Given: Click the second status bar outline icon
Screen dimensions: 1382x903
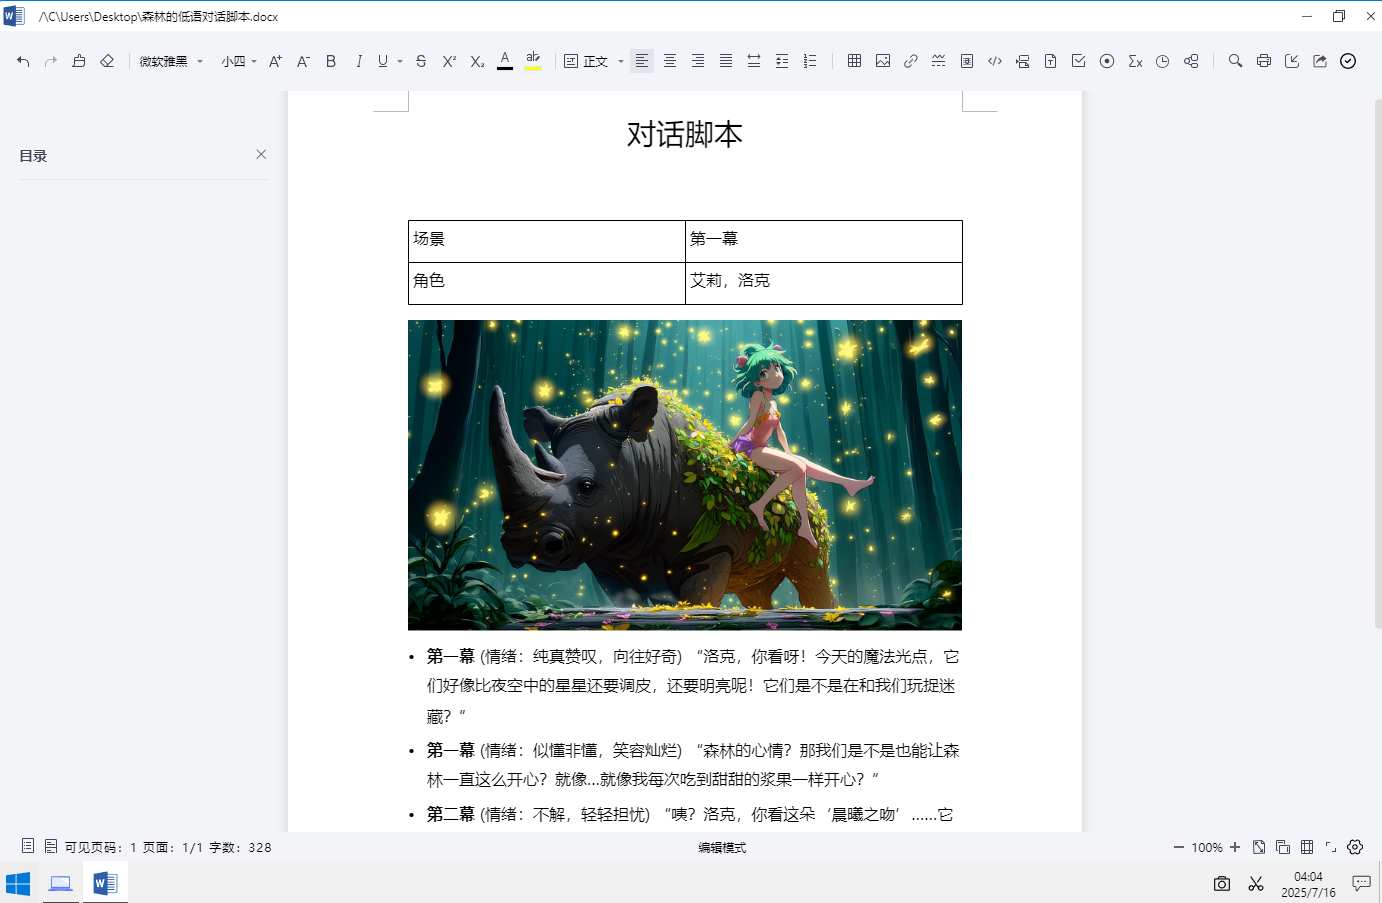Looking at the screenshot, I should point(51,846).
